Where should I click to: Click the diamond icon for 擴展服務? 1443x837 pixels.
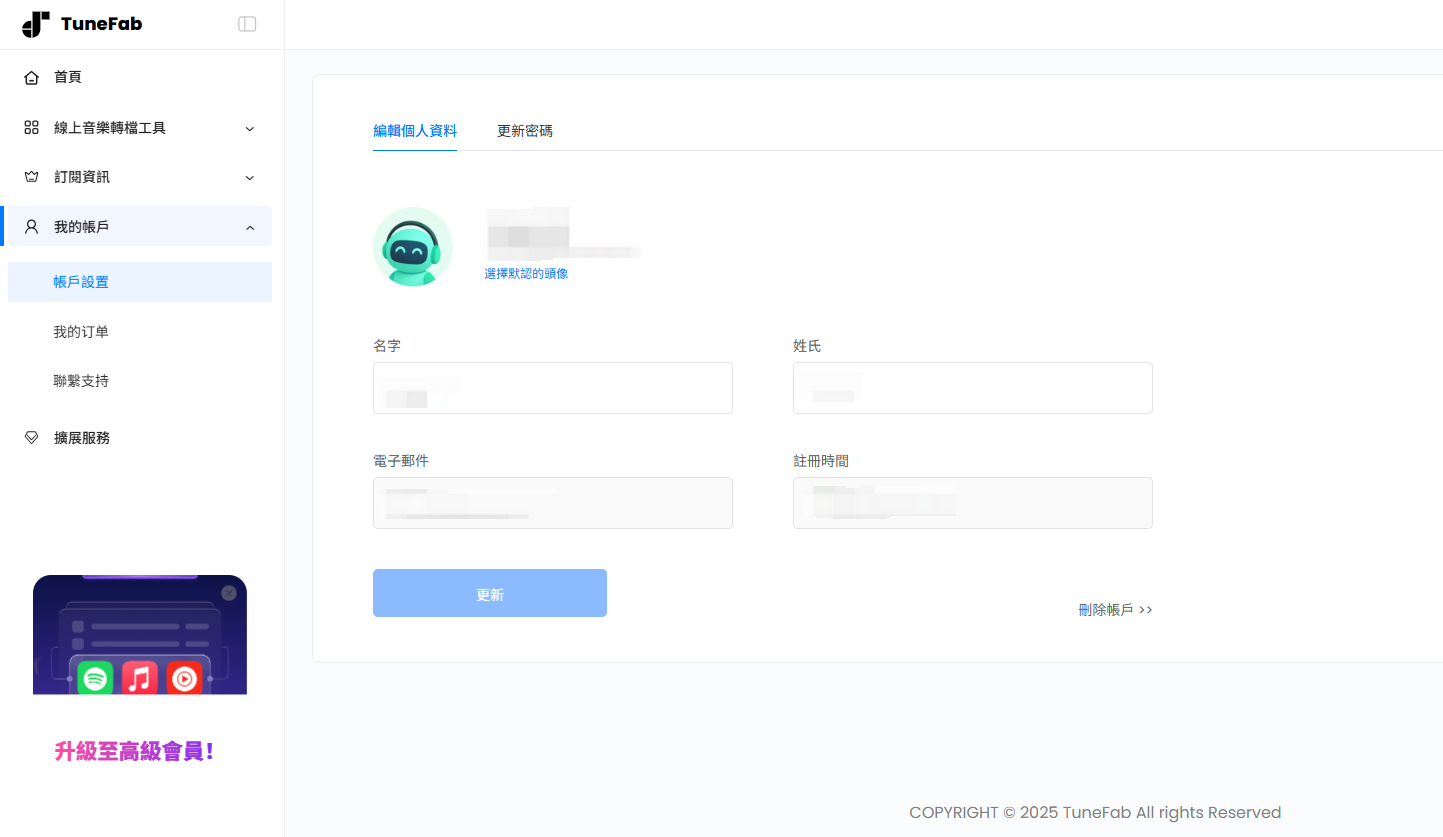click(32, 438)
